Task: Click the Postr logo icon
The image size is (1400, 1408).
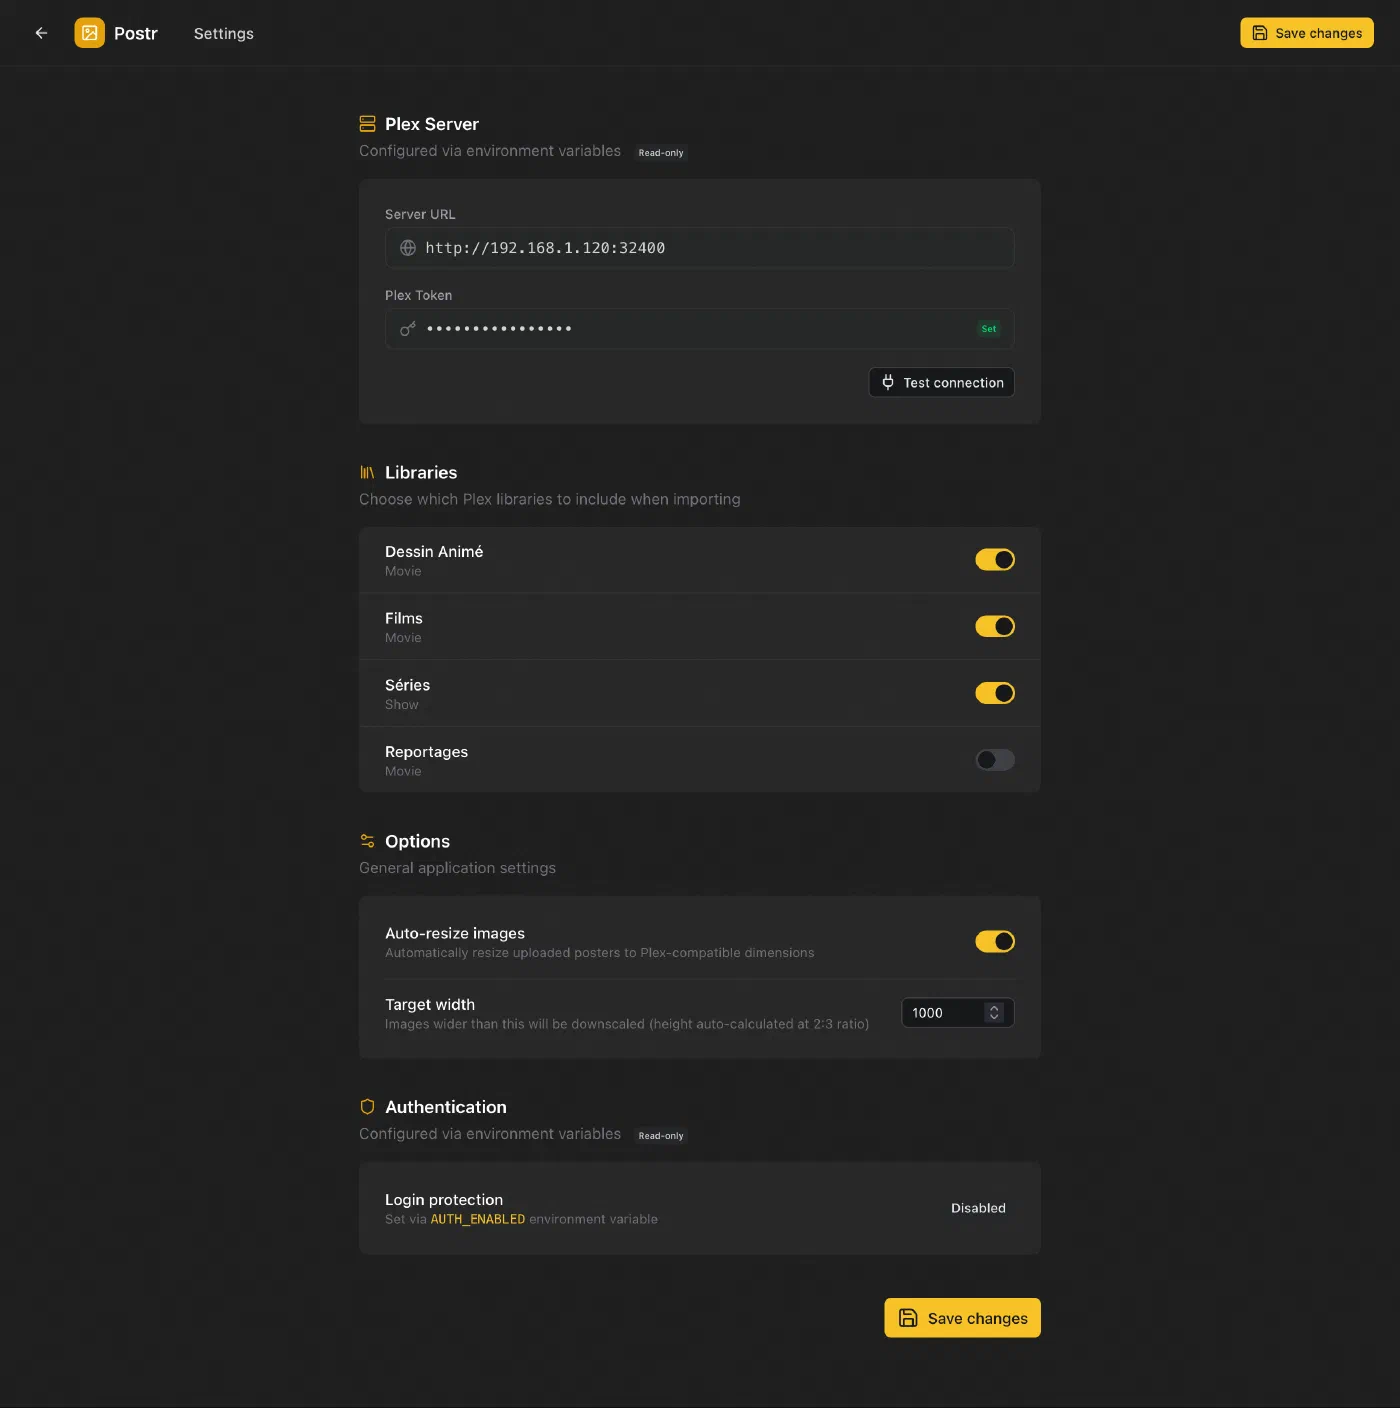Action: coord(89,33)
